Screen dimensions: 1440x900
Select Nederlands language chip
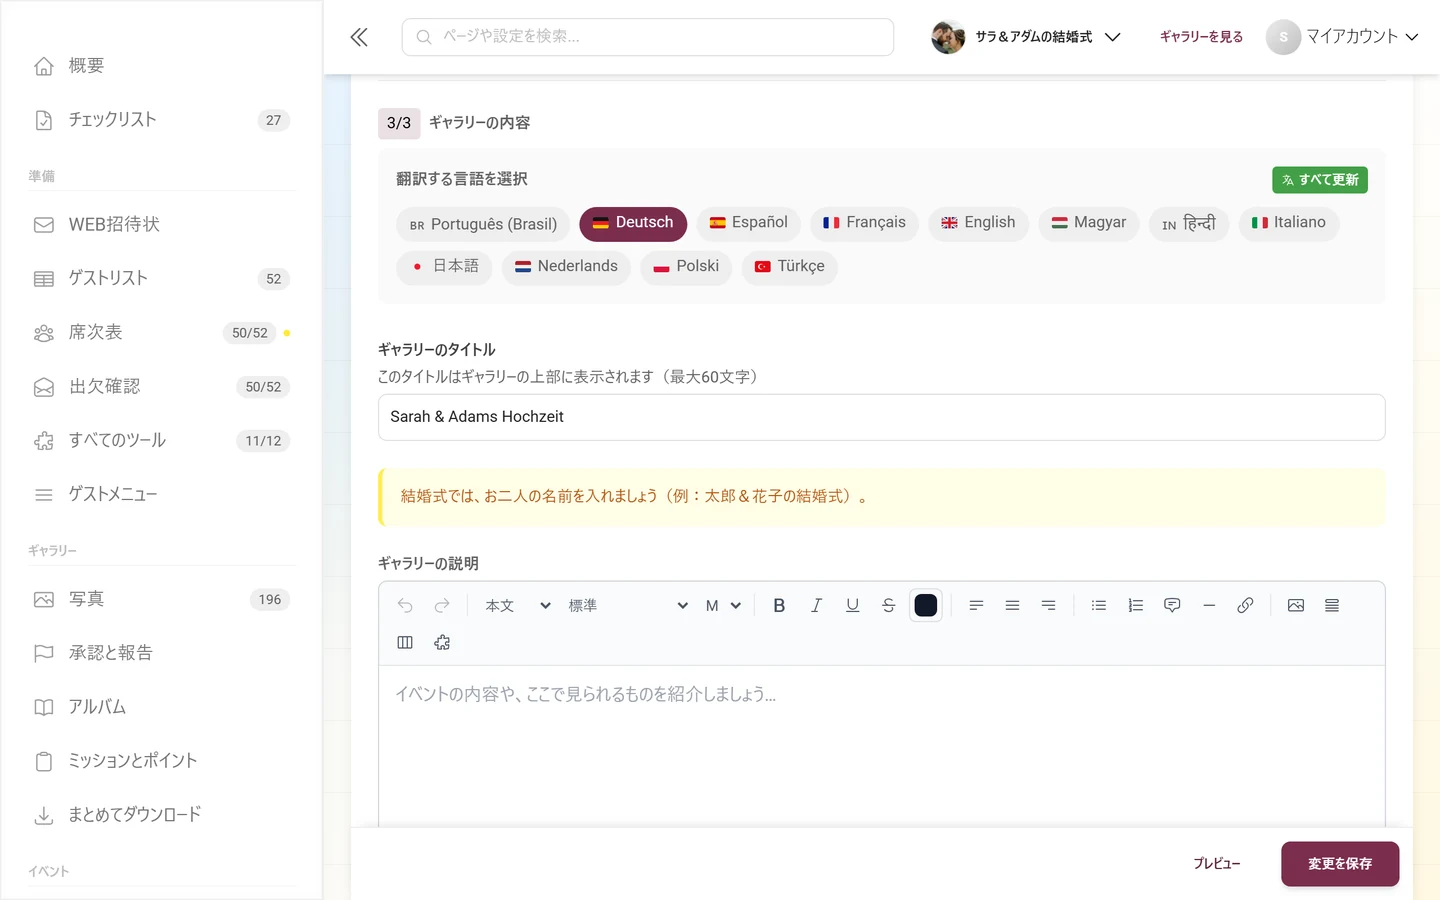566,267
